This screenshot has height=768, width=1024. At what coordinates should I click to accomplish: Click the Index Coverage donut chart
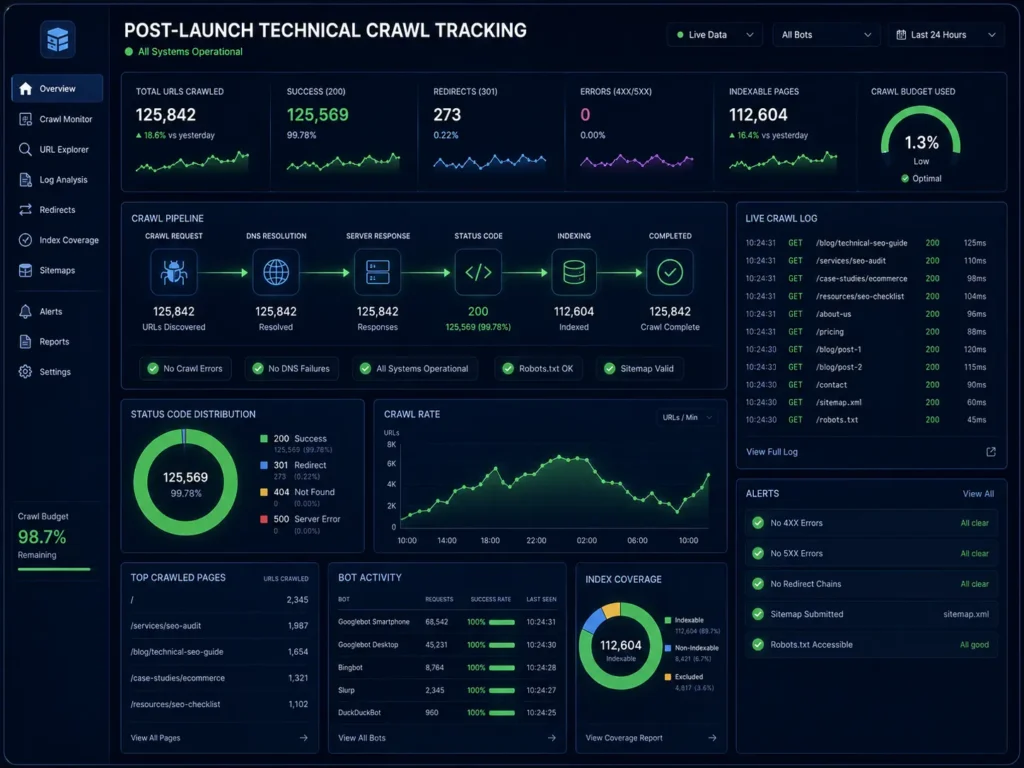(620, 646)
